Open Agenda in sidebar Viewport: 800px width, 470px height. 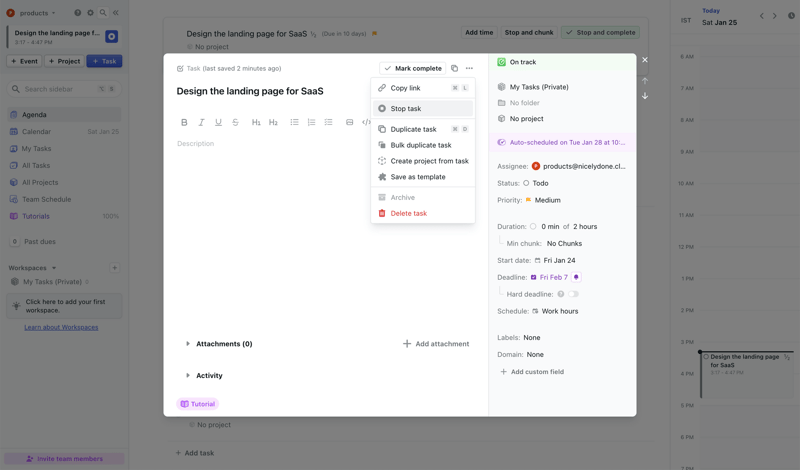(x=64, y=115)
